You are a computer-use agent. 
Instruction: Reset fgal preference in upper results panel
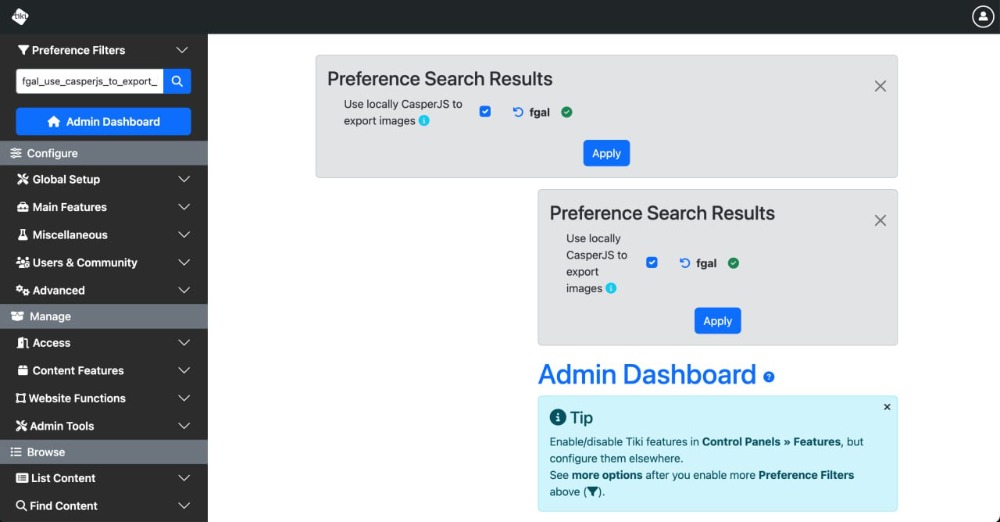click(x=518, y=112)
